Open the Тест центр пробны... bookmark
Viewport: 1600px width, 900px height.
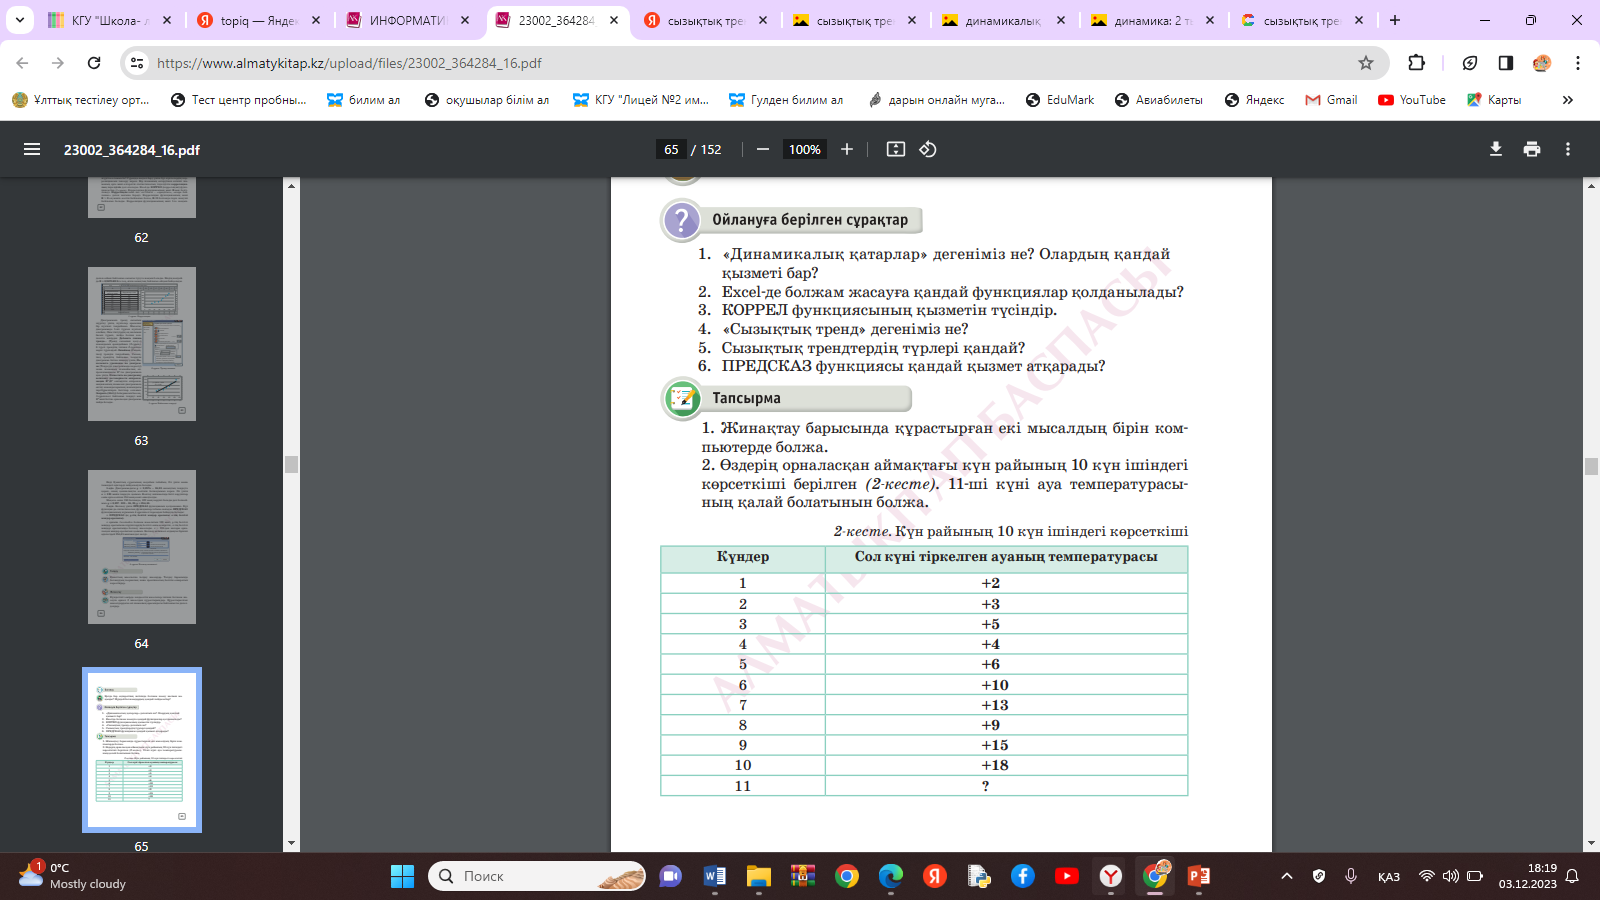click(239, 100)
